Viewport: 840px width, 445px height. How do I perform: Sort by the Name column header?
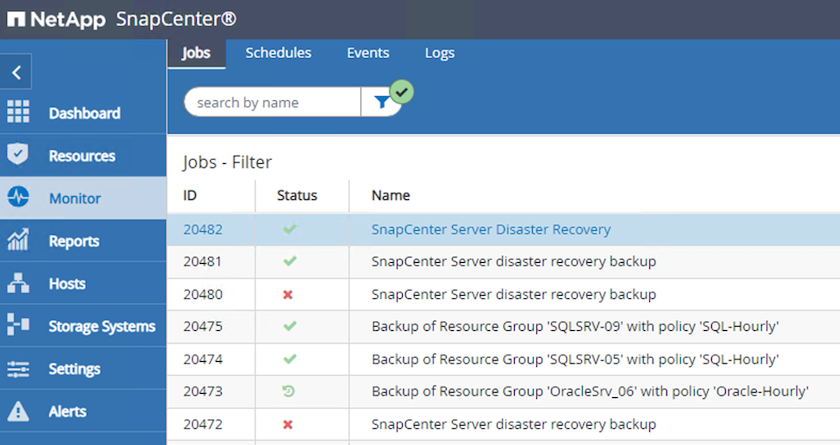391,195
